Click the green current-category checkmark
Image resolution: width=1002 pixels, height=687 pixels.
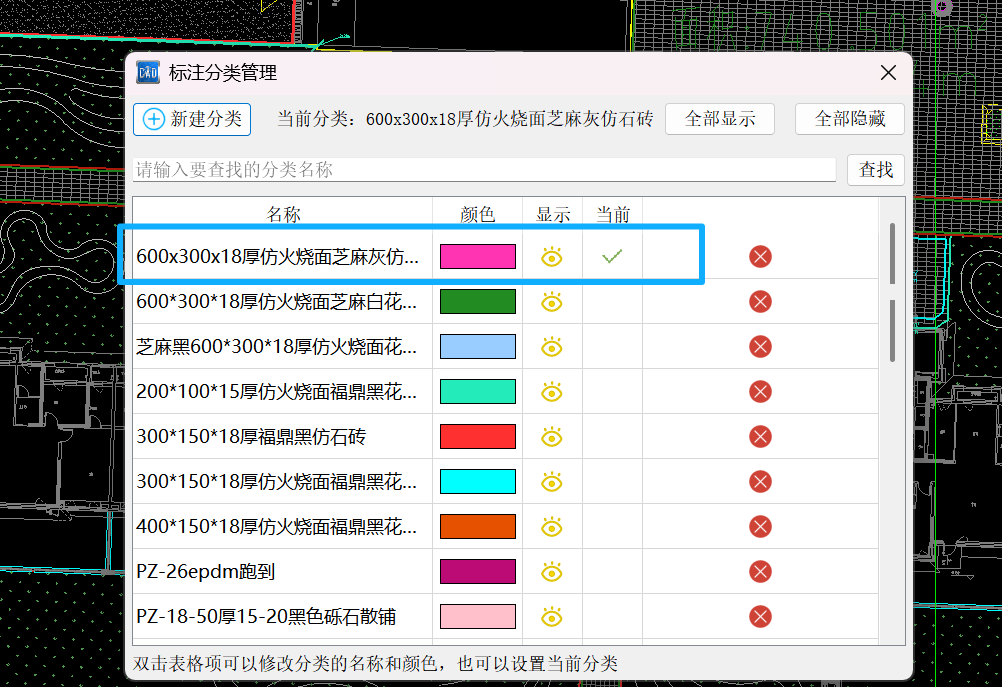[x=612, y=257]
